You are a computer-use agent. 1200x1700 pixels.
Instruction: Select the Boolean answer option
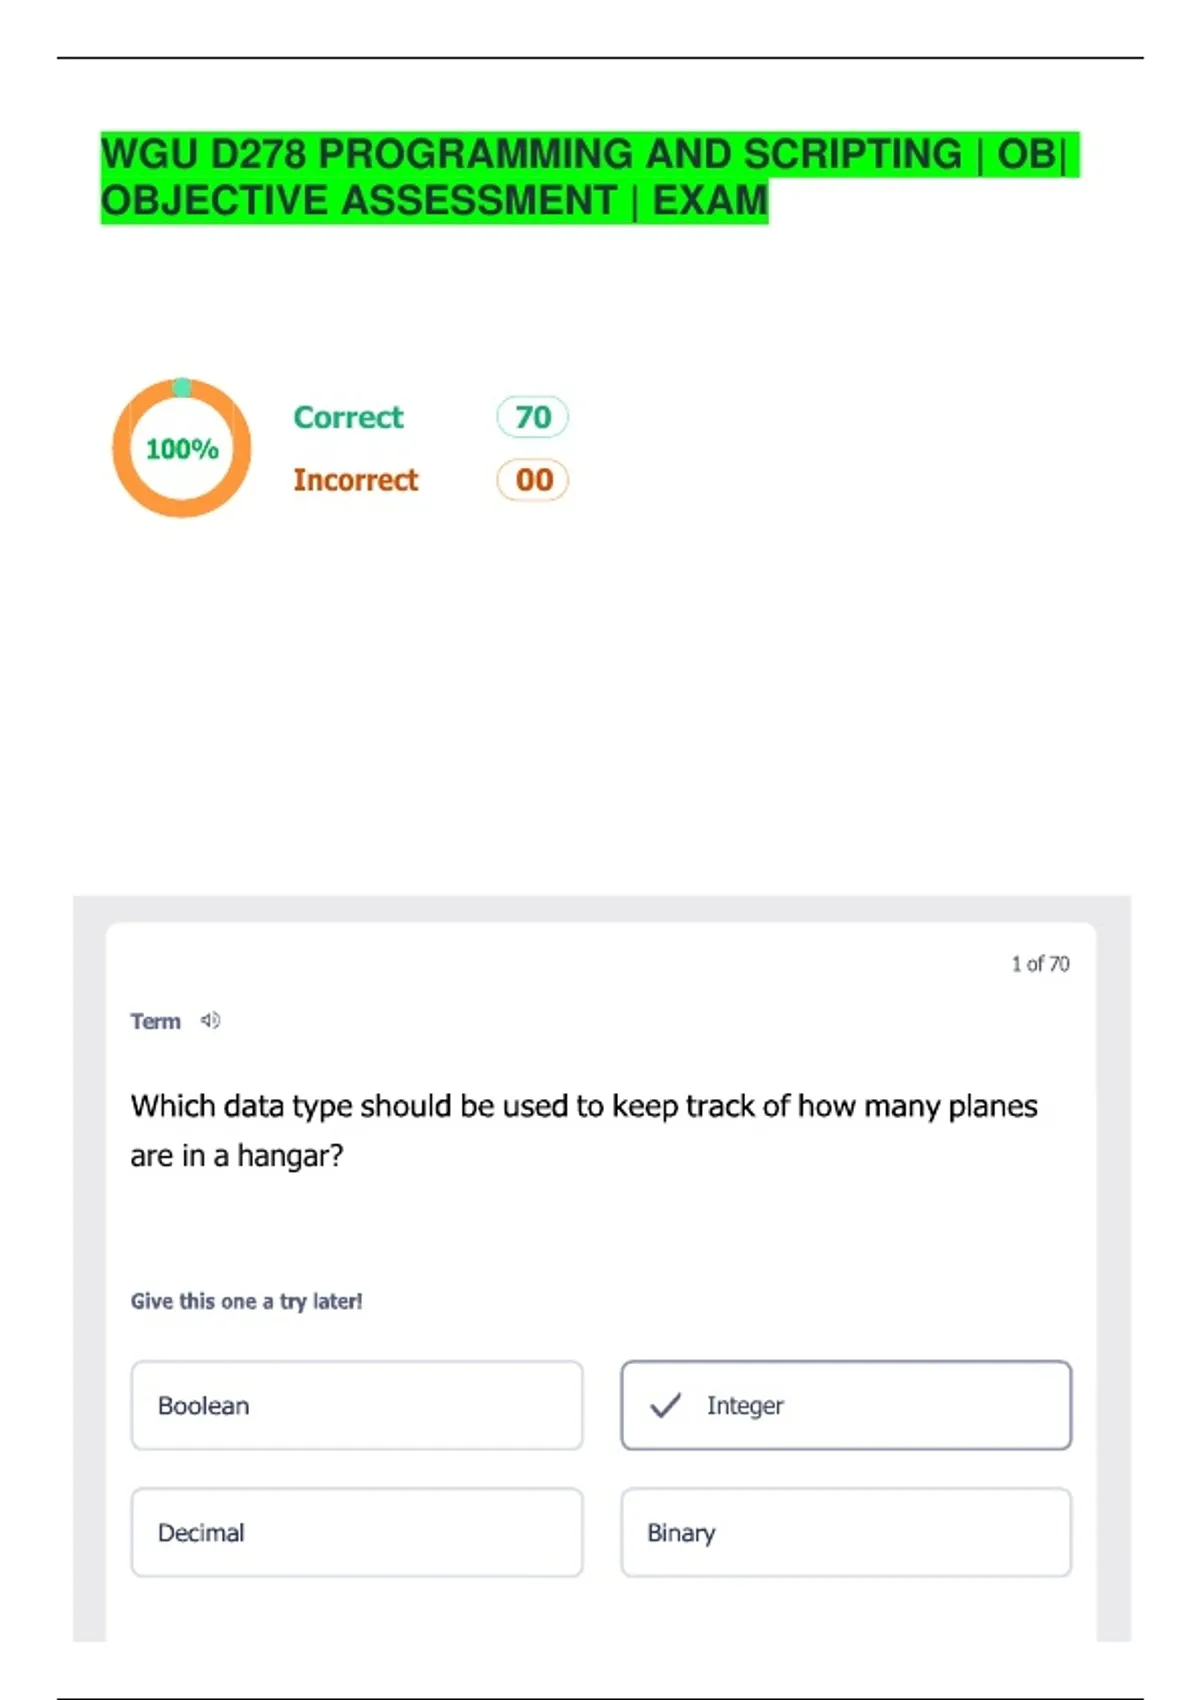[356, 1405]
